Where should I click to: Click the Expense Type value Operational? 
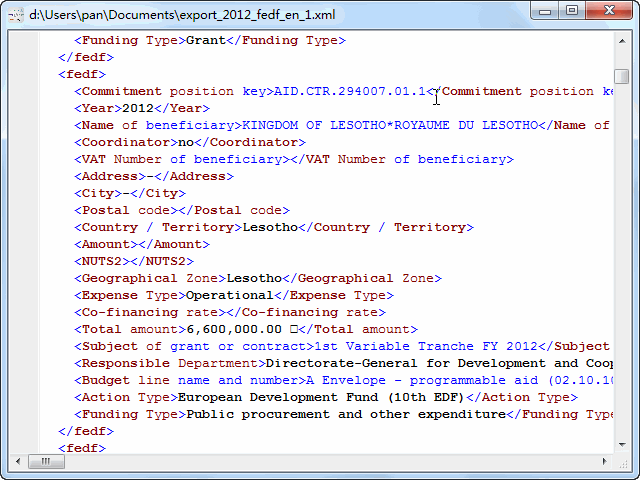[230, 295]
